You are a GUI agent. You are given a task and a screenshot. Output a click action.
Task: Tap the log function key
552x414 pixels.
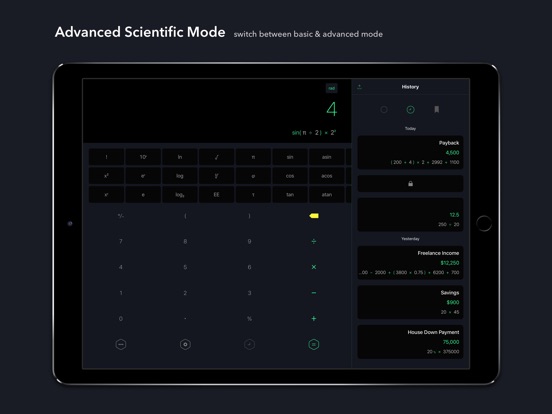tap(180, 176)
